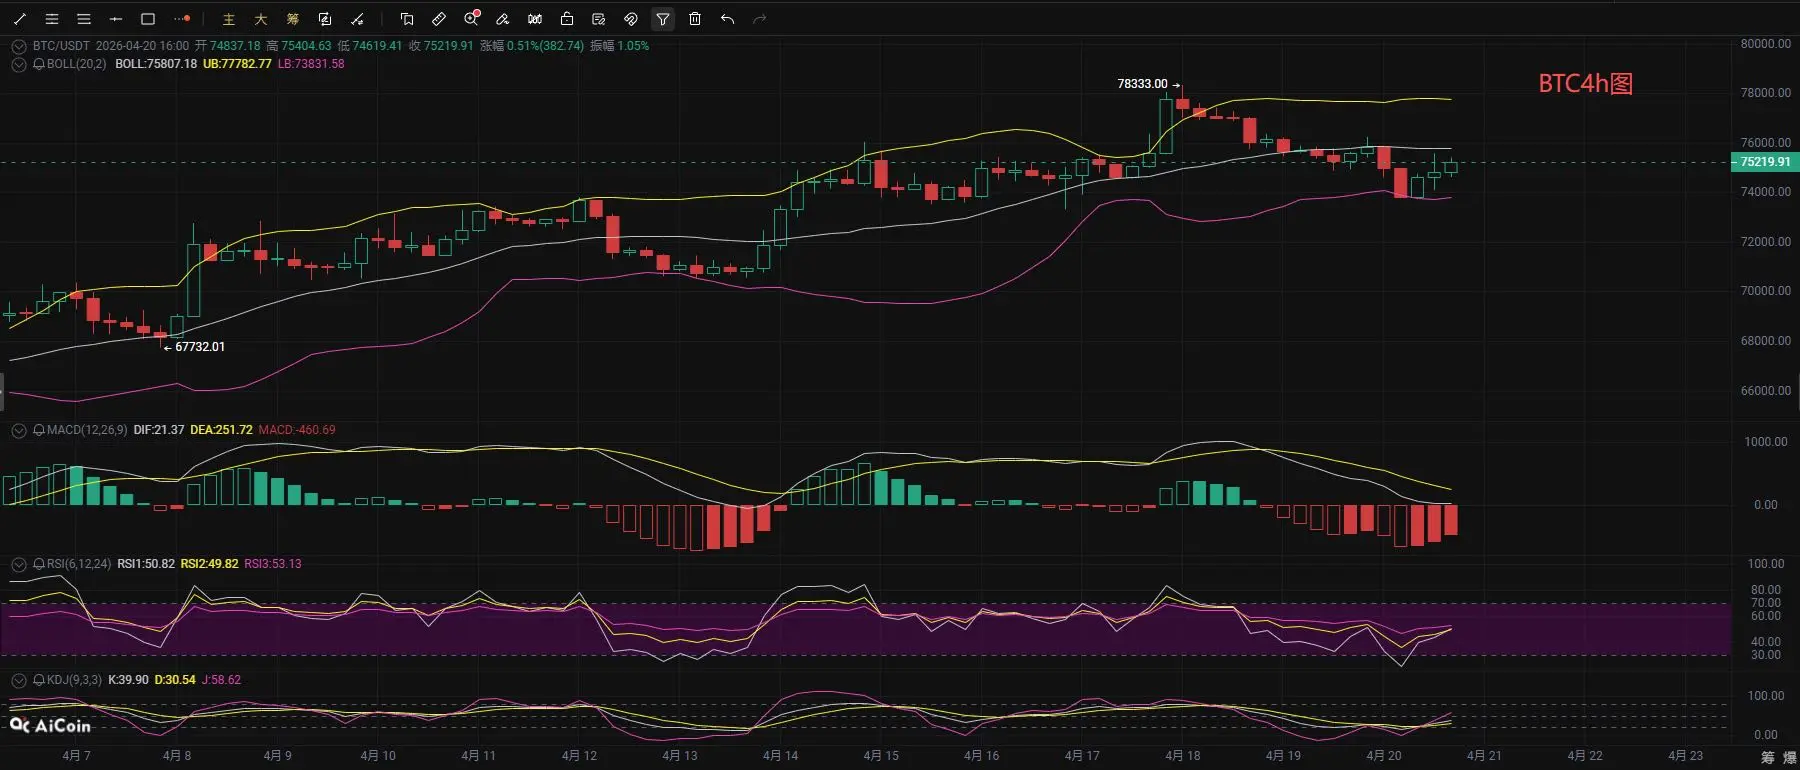Viewport: 1800px width, 770px height.
Task: Click the line-with-check drawing icon
Action: coord(357,19)
